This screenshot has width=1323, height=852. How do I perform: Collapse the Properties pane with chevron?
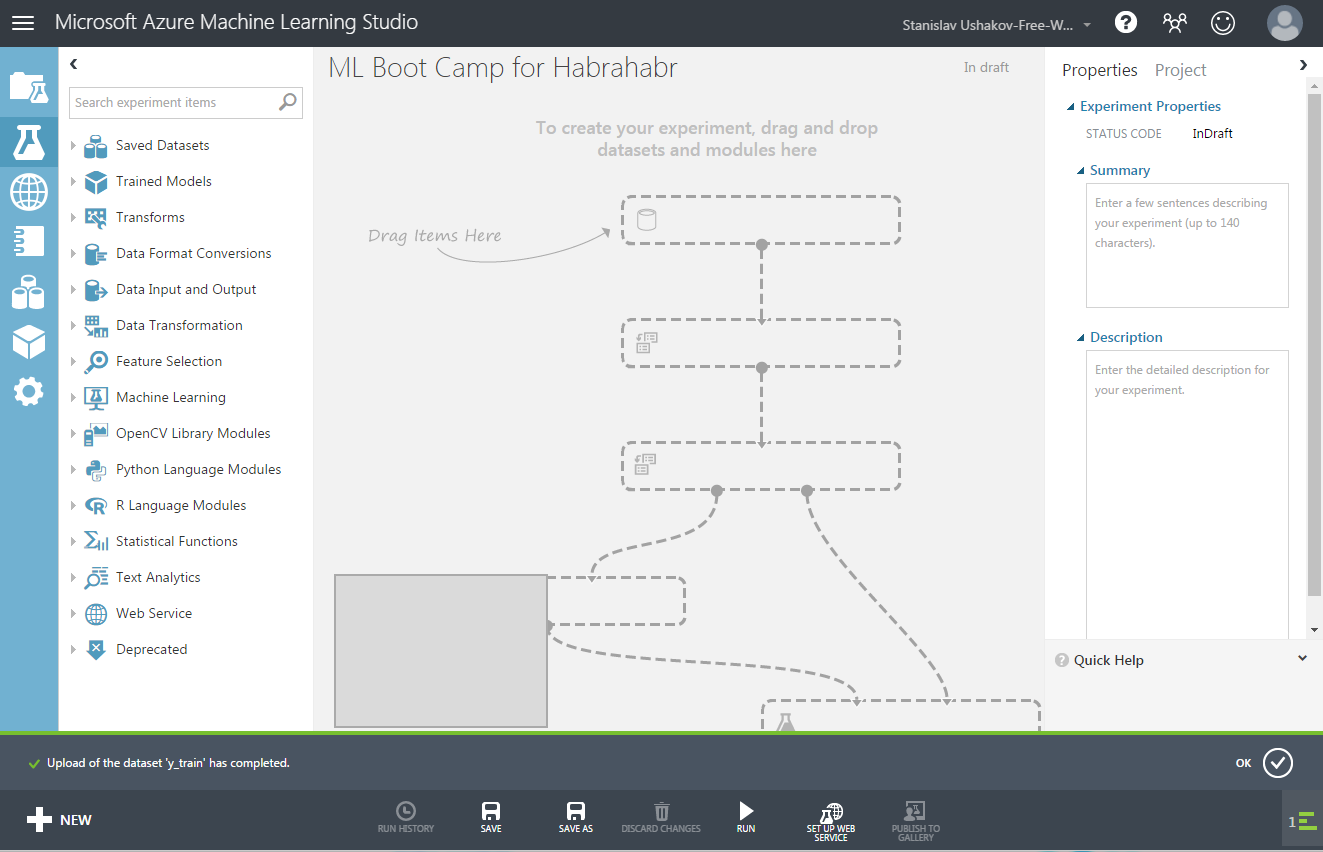pyautogui.click(x=1303, y=64)
